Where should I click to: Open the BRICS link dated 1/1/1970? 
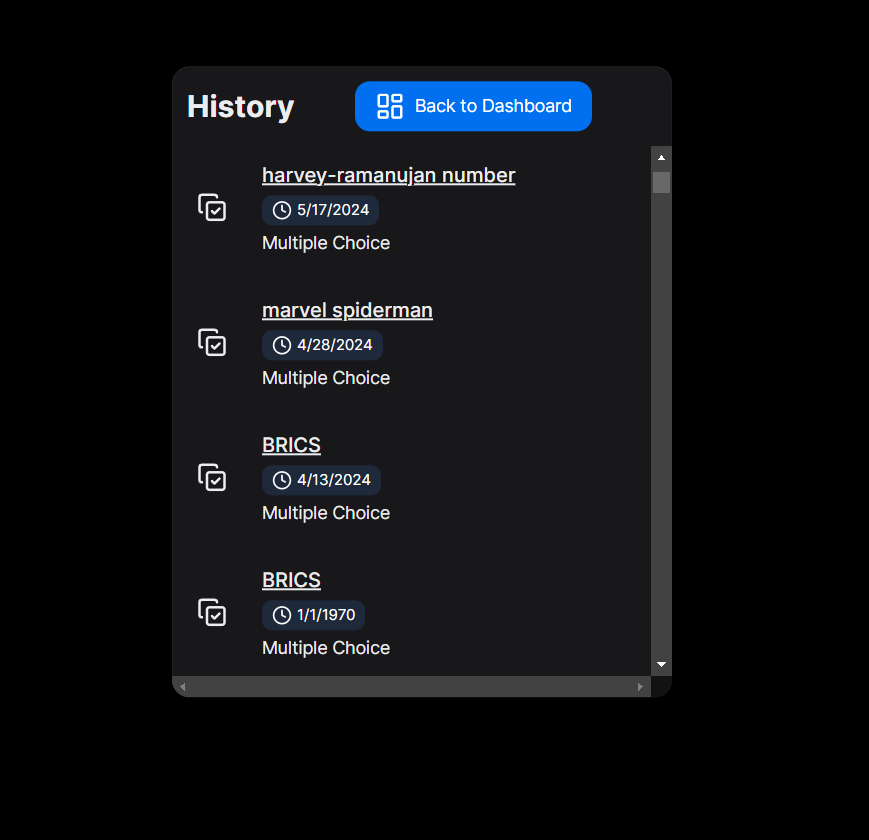[292, 580]
